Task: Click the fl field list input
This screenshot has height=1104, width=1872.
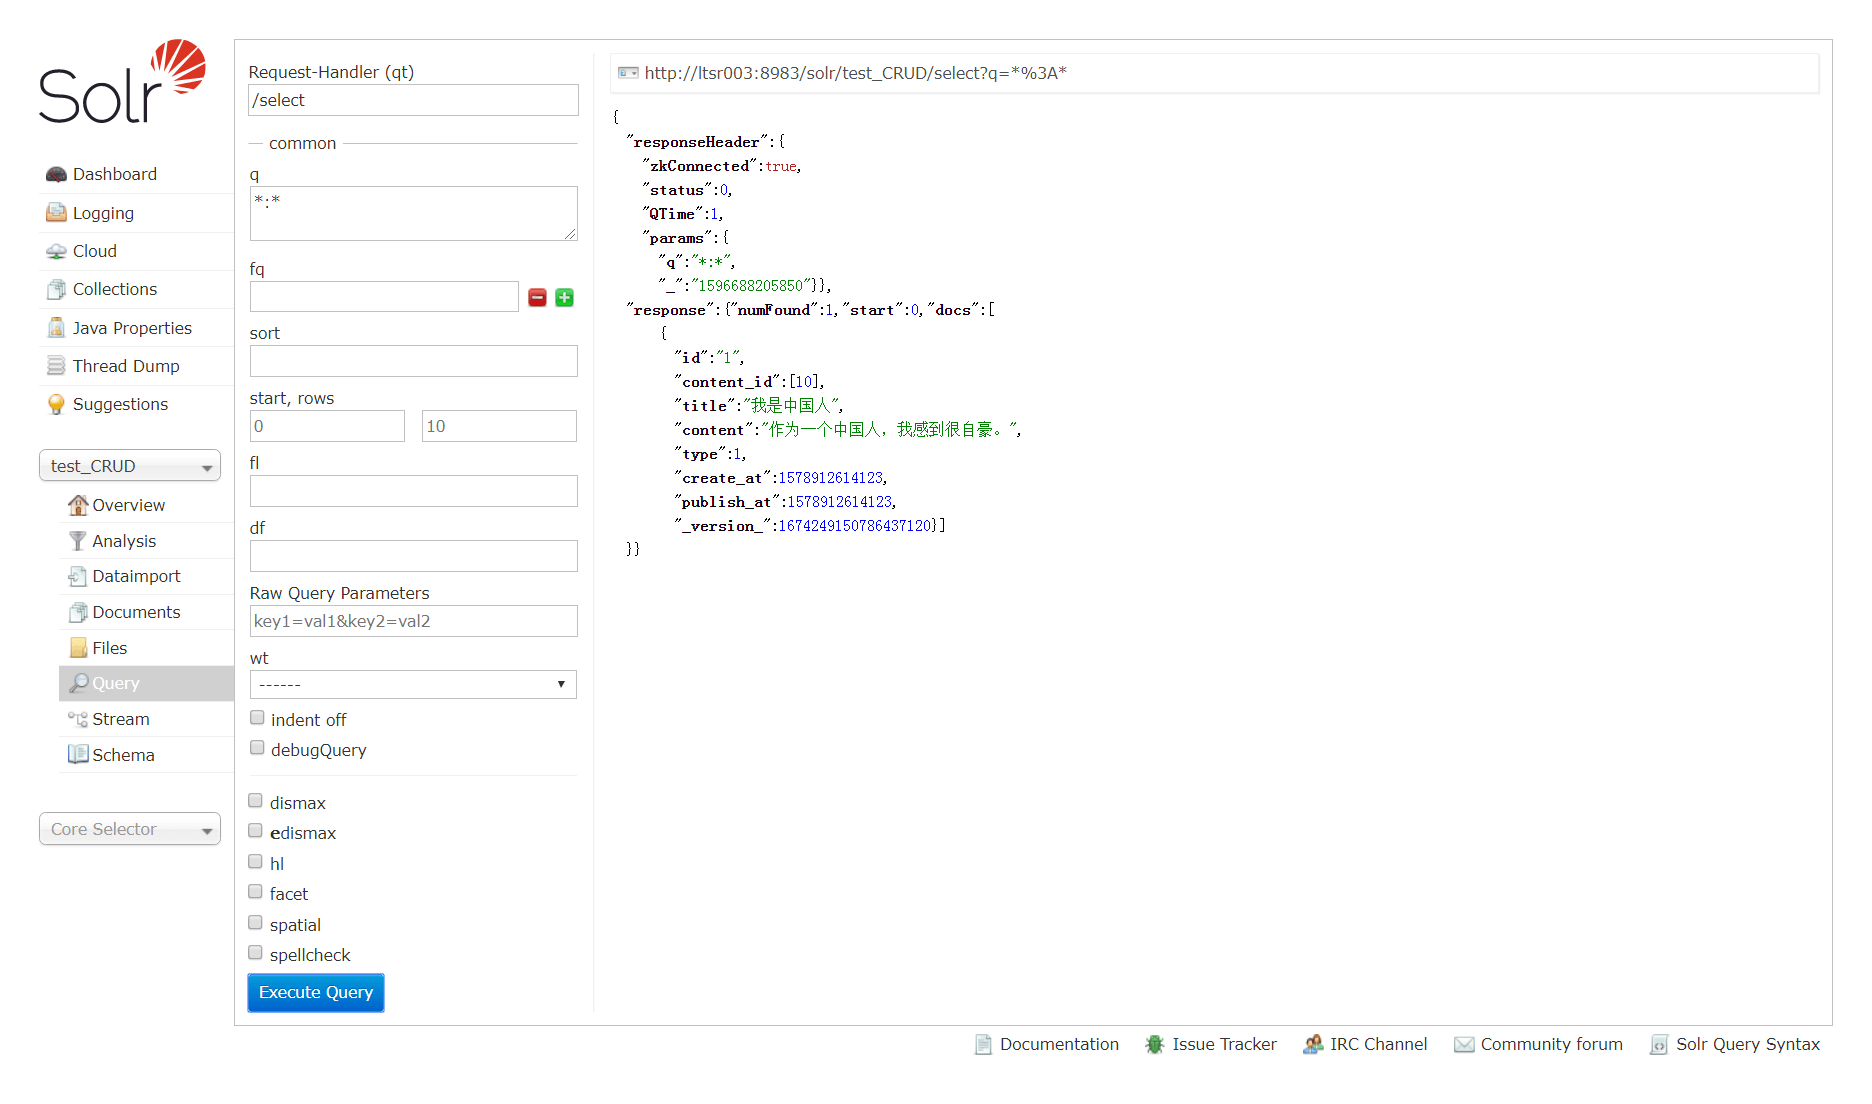Action: 413,491
